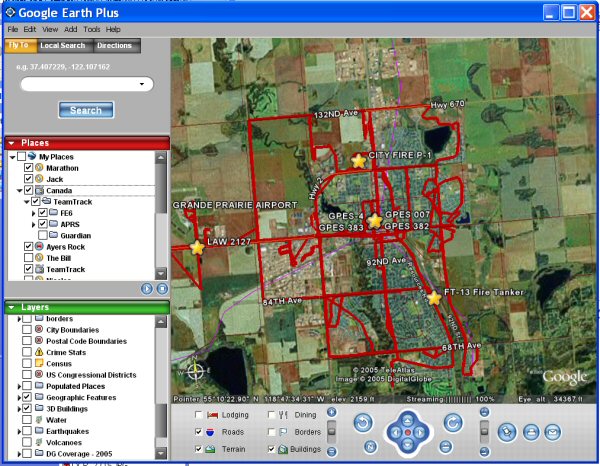600x466 pixels.
Task: Click the reset tilt button near rotate right
Action: click(445, 446)
